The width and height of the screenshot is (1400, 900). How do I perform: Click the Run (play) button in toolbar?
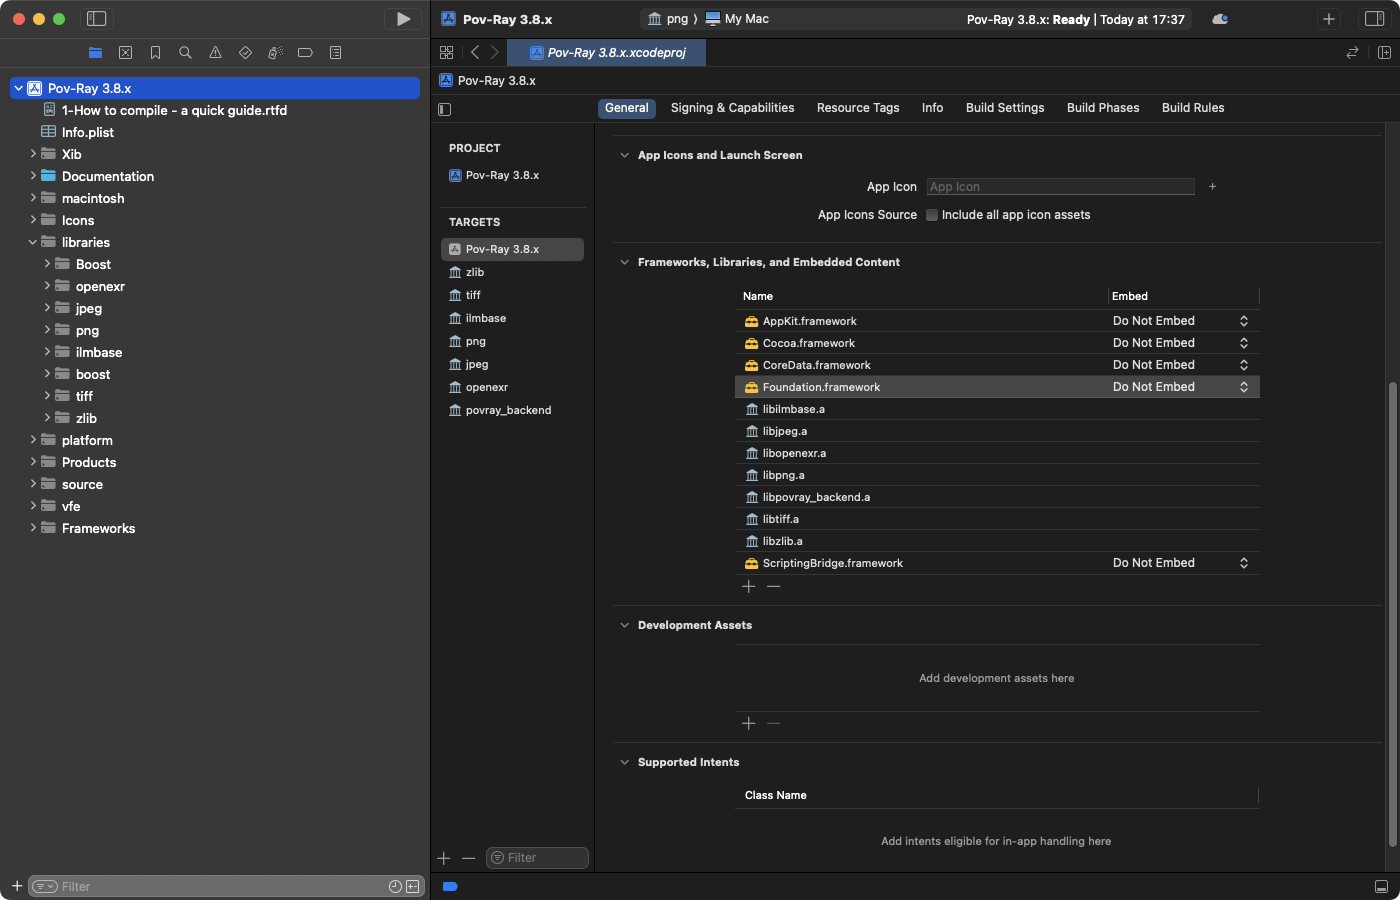[403, 19]
